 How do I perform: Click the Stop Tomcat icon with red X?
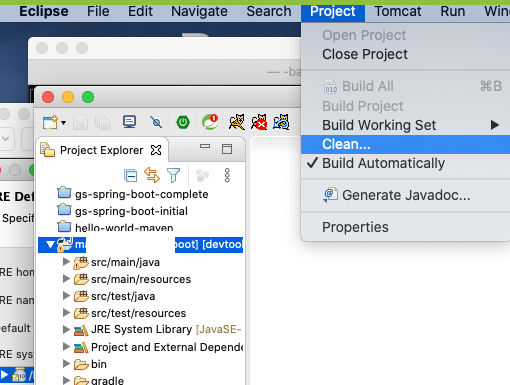[259, 122]
